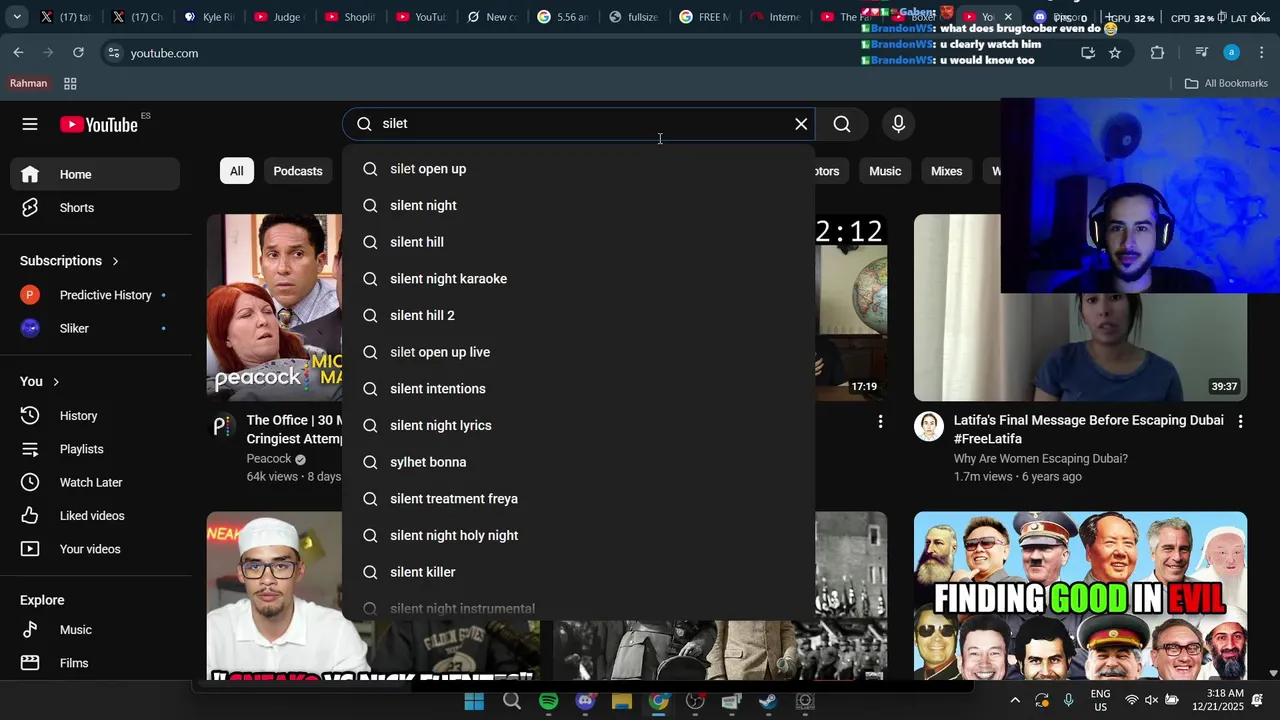The height and width of the screenshot is (720, 1280).
Task: Open channel link Why Are Women Escaping Dubai?
Action: (x=1040, y=459)
